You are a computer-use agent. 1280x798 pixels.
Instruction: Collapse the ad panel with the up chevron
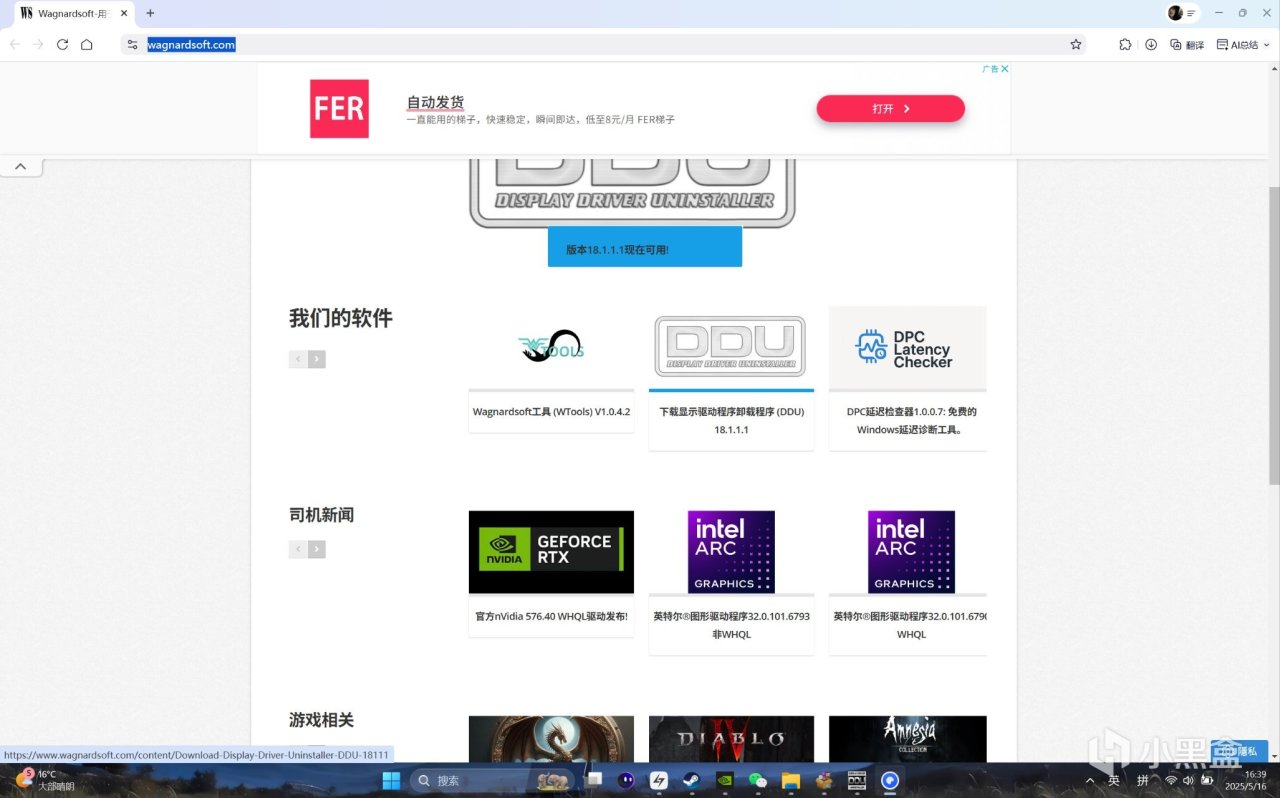pos(20,166)
